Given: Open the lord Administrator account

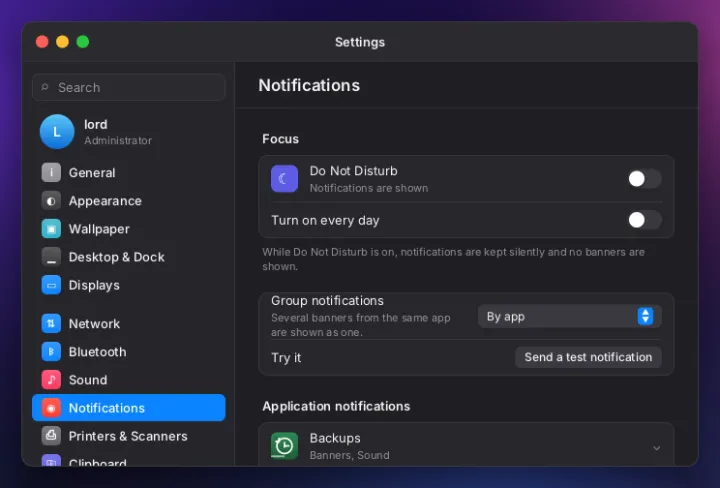Looking at the screenshot, I should [129, 132].
